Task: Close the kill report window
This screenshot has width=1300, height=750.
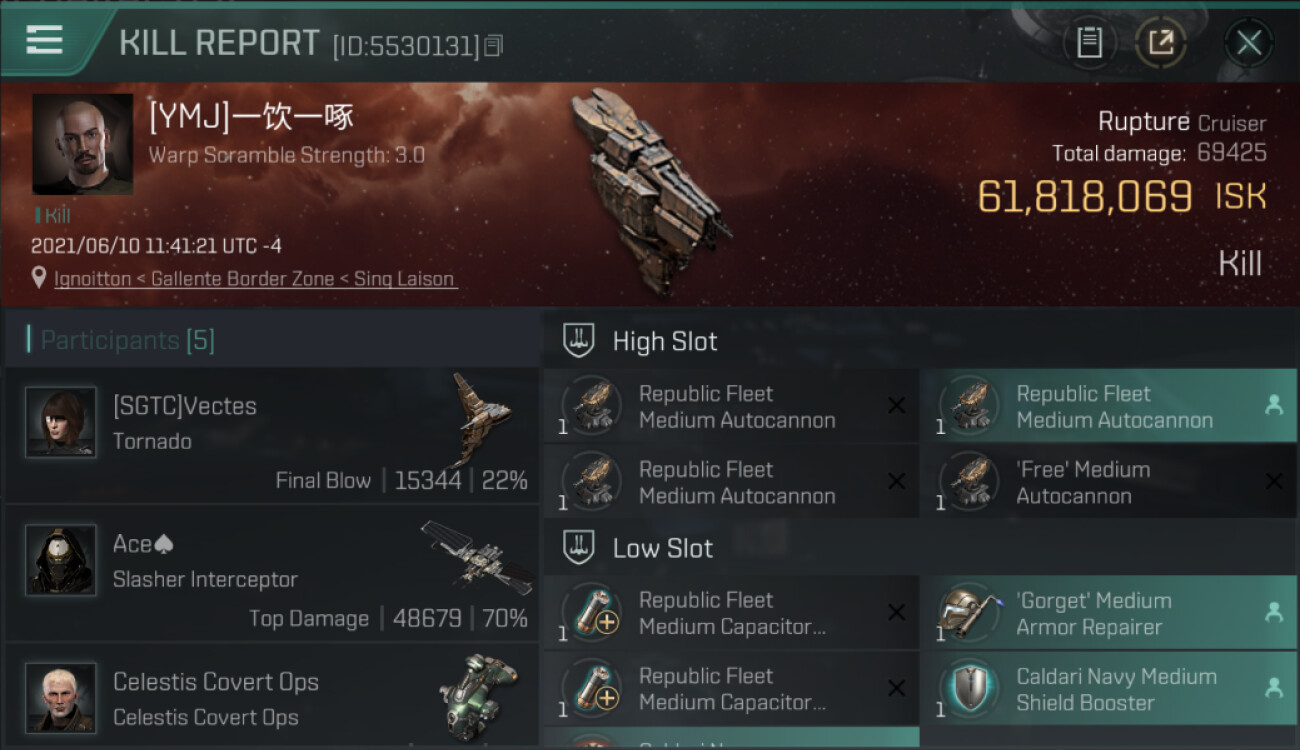Action: click(1249, 42)
